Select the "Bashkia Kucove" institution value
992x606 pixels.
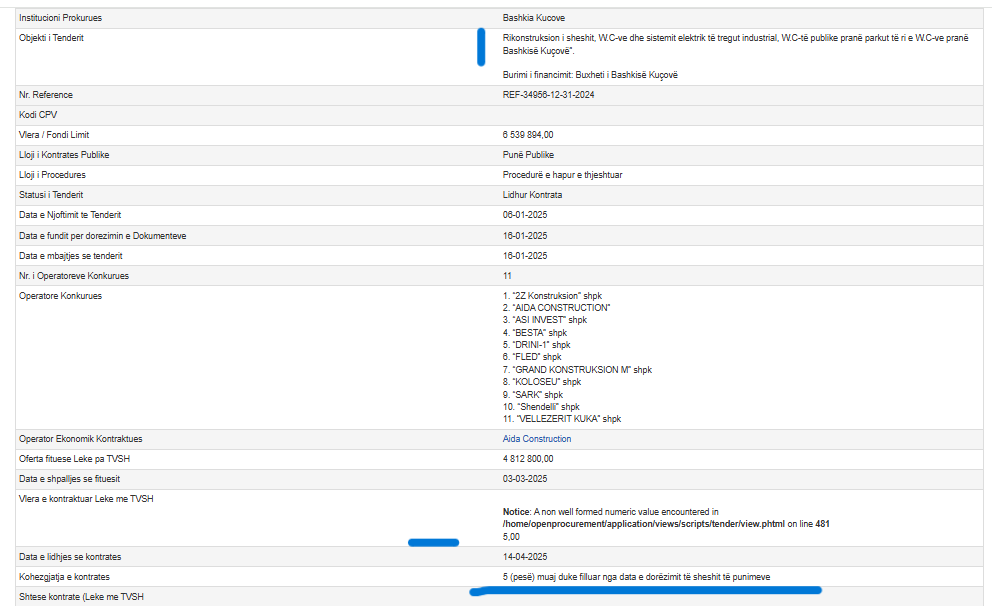[533, 18]
